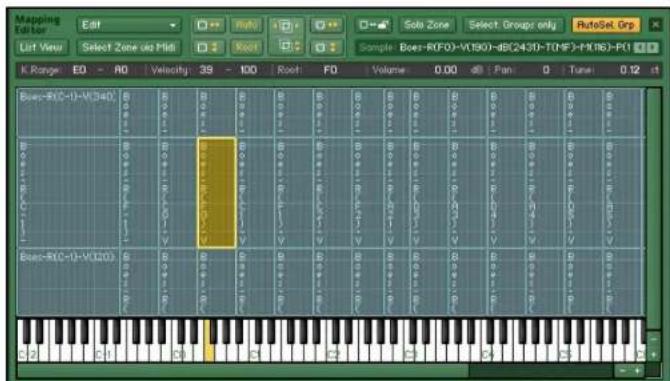The width and height of the screenshot is (670, 381).
Task: Click the previous sample arrow
Action: (x=640, y=47)
